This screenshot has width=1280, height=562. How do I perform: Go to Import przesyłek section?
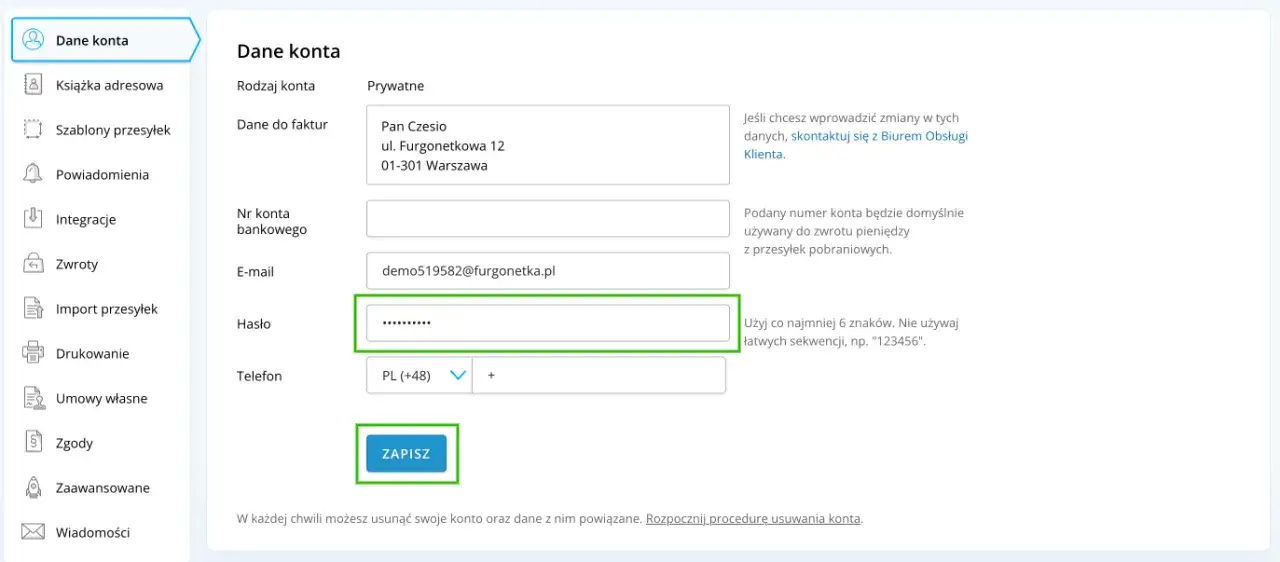pyautogui.click(x=106, y=309)
